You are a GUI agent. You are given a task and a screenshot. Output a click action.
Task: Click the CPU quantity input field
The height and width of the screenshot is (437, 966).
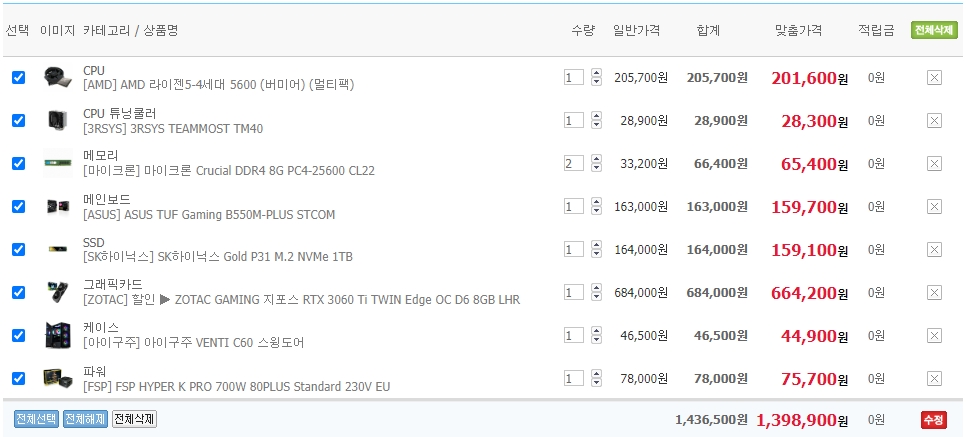(574, 78)
